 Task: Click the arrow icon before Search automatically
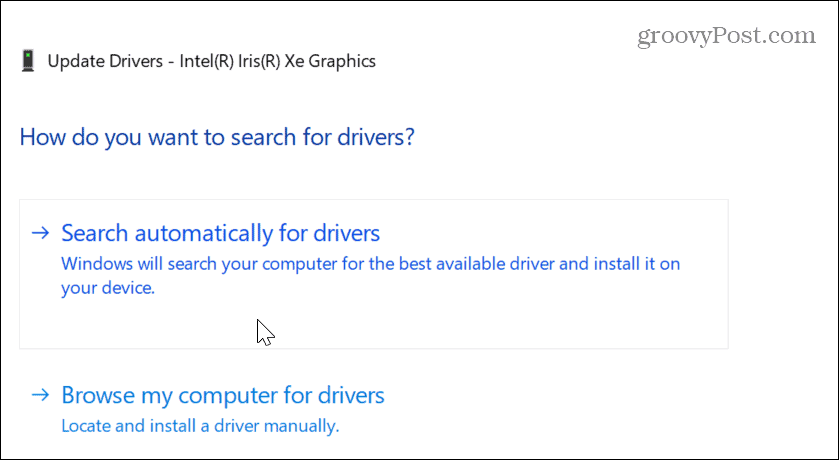click(x=40, y=233)
